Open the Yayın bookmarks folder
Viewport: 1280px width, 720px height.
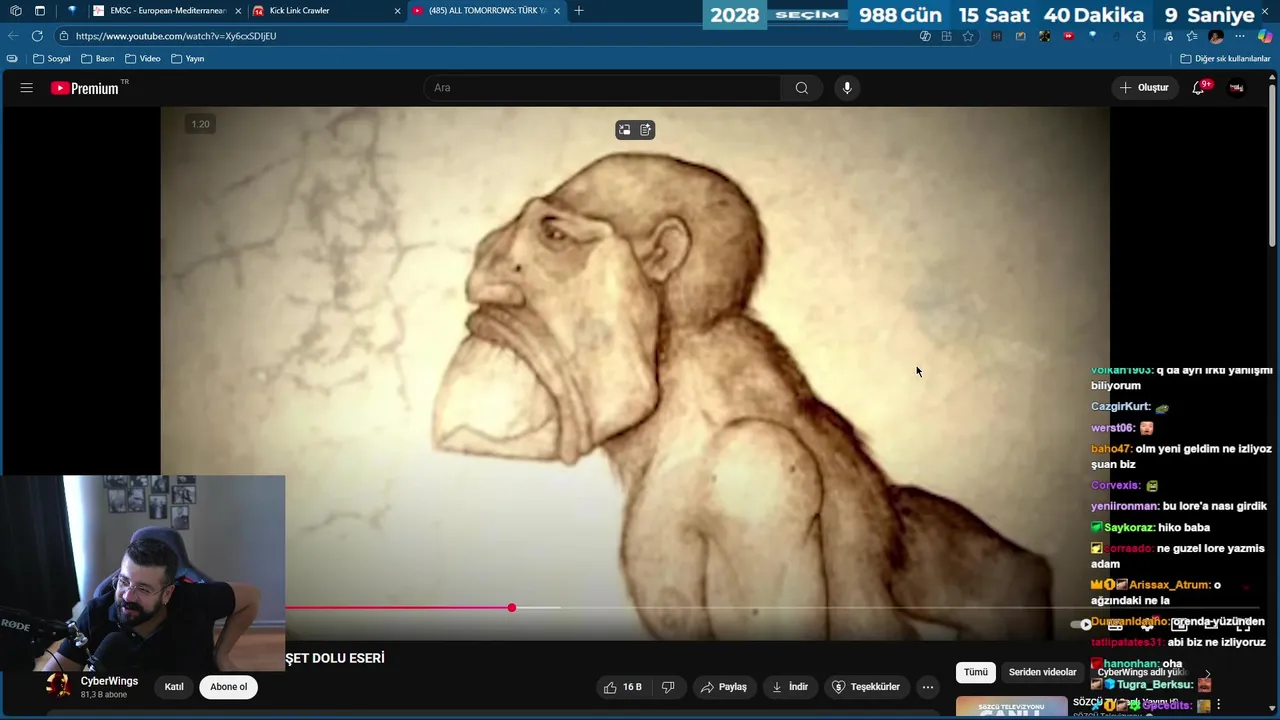(188, 59)
